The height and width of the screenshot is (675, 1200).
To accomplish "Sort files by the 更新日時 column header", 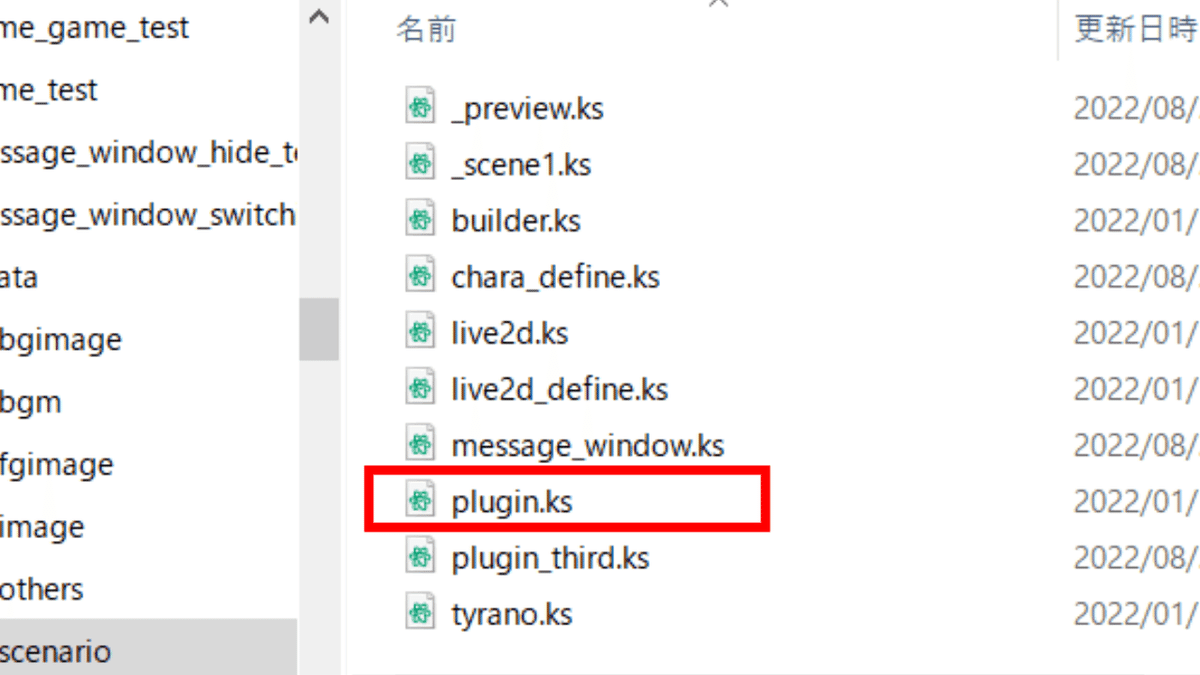I will 1134,29.
